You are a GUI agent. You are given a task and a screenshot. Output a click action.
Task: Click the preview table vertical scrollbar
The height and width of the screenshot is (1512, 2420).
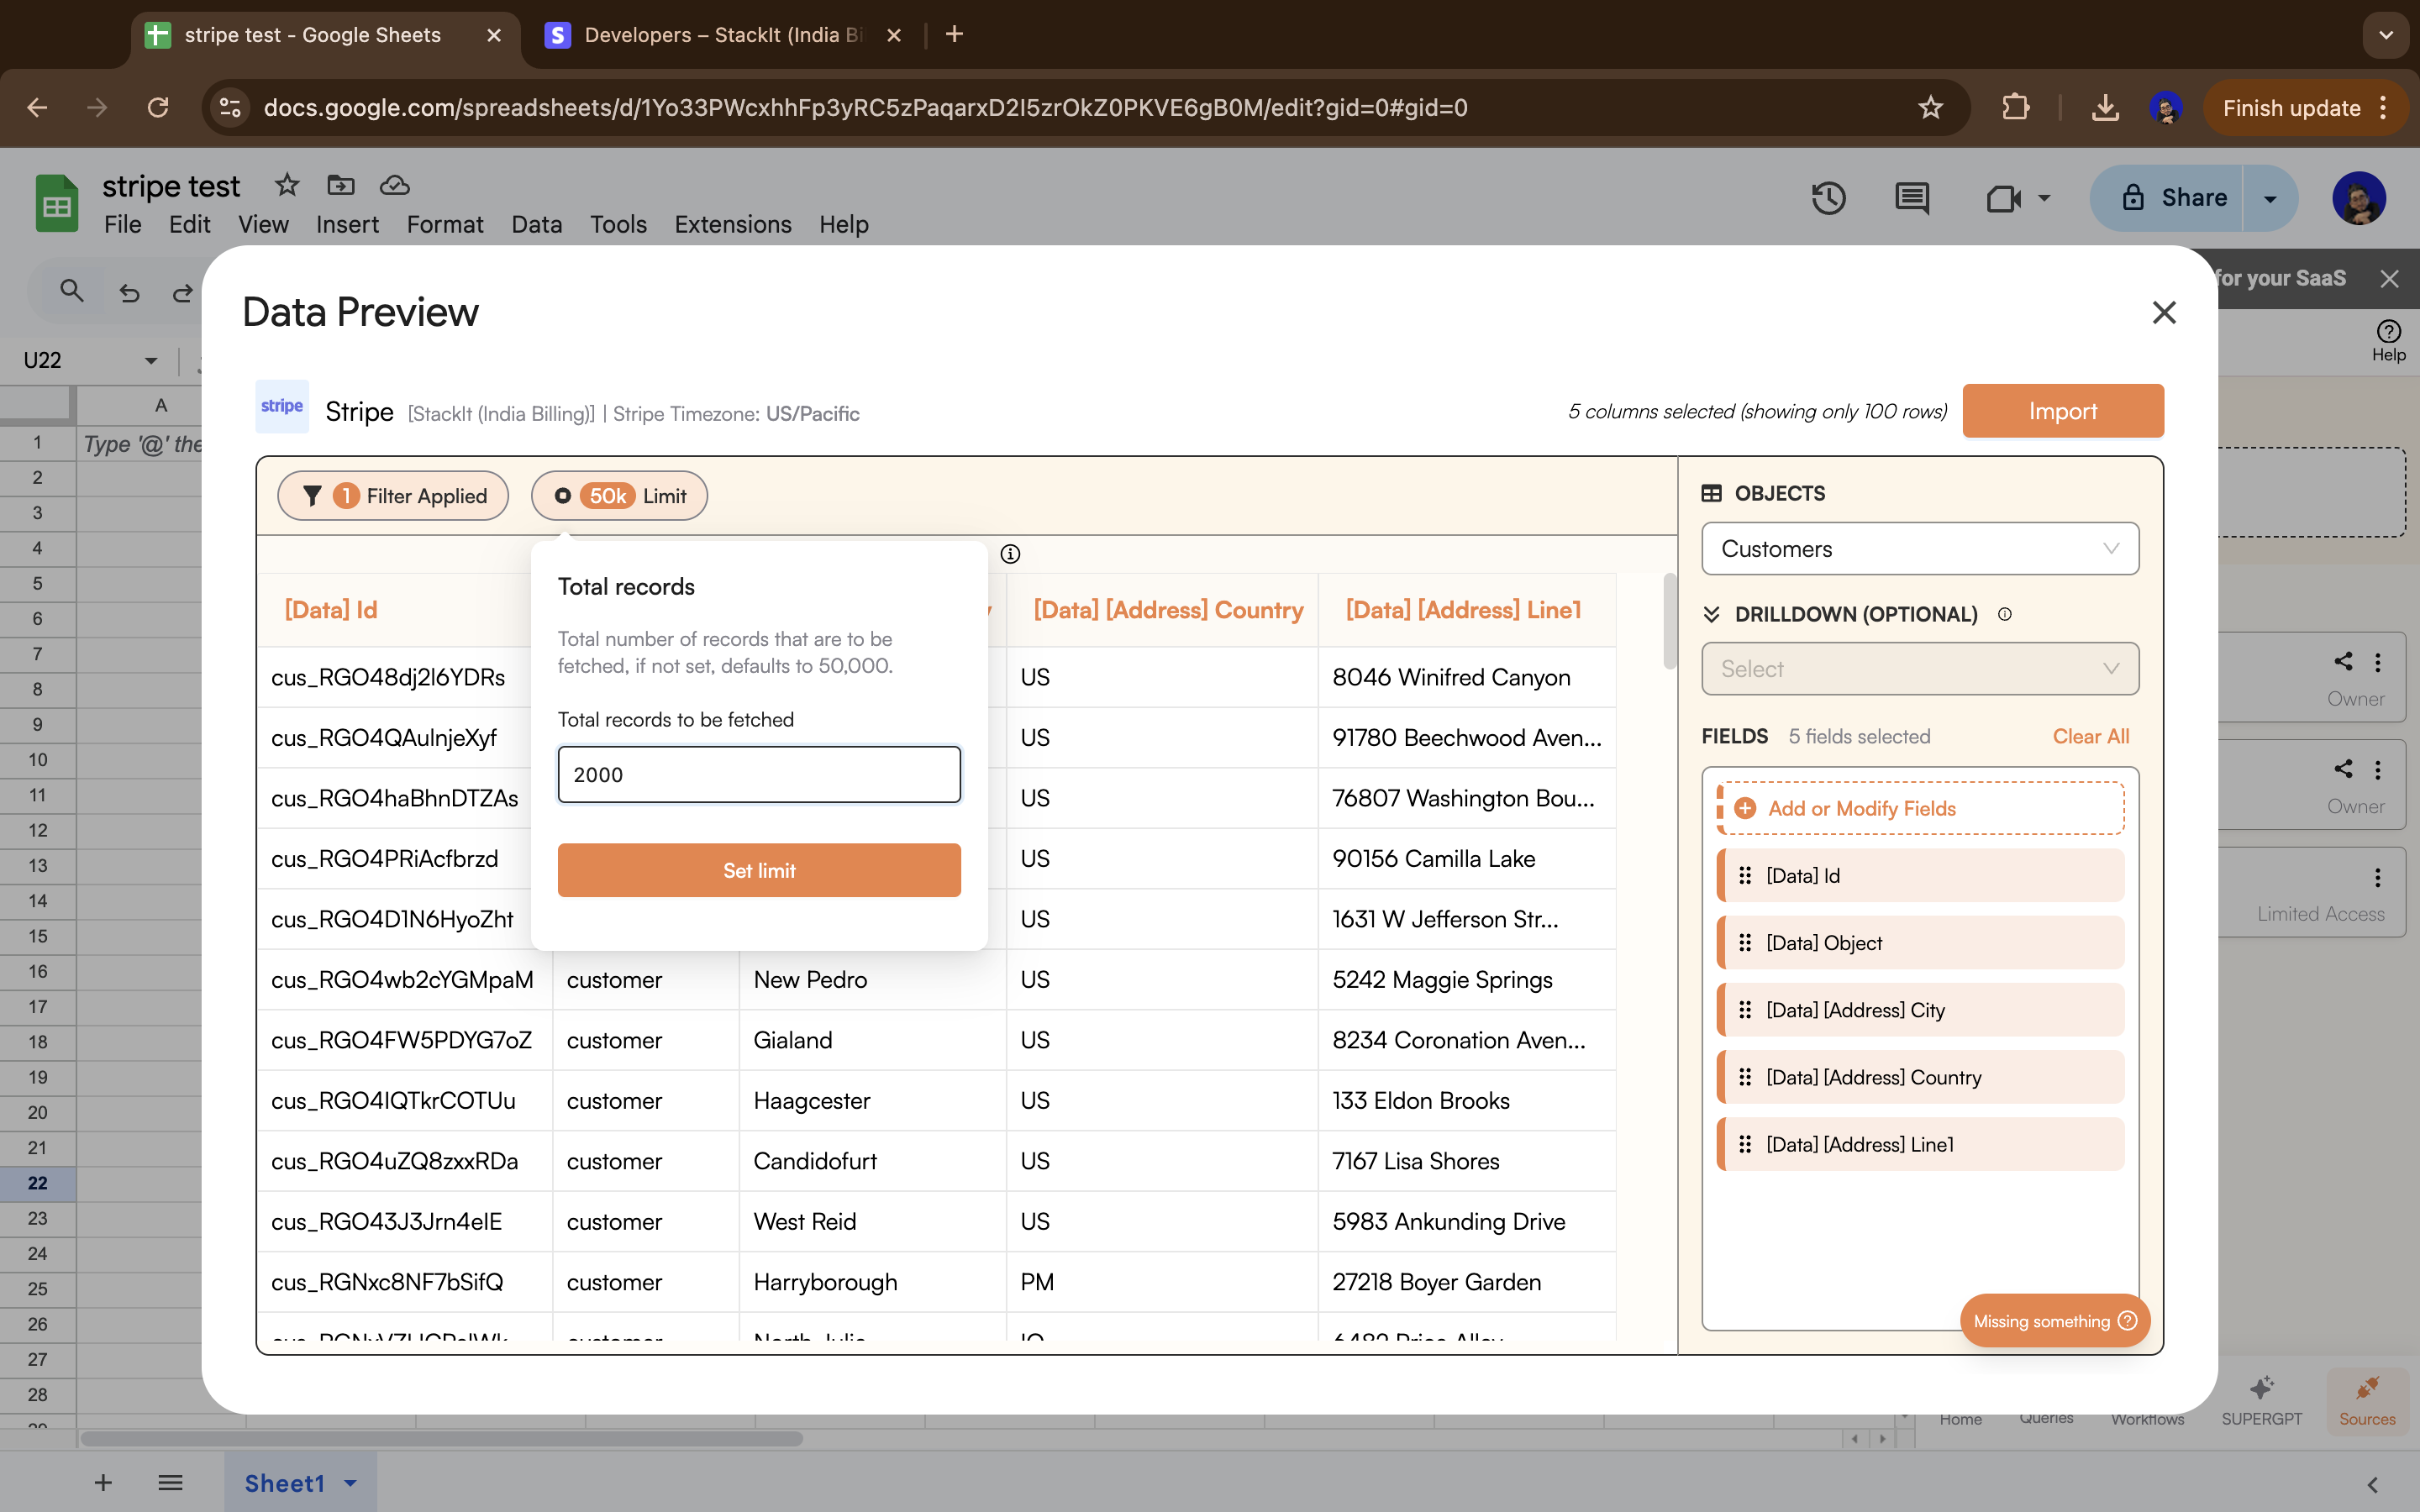point(1669,620)
